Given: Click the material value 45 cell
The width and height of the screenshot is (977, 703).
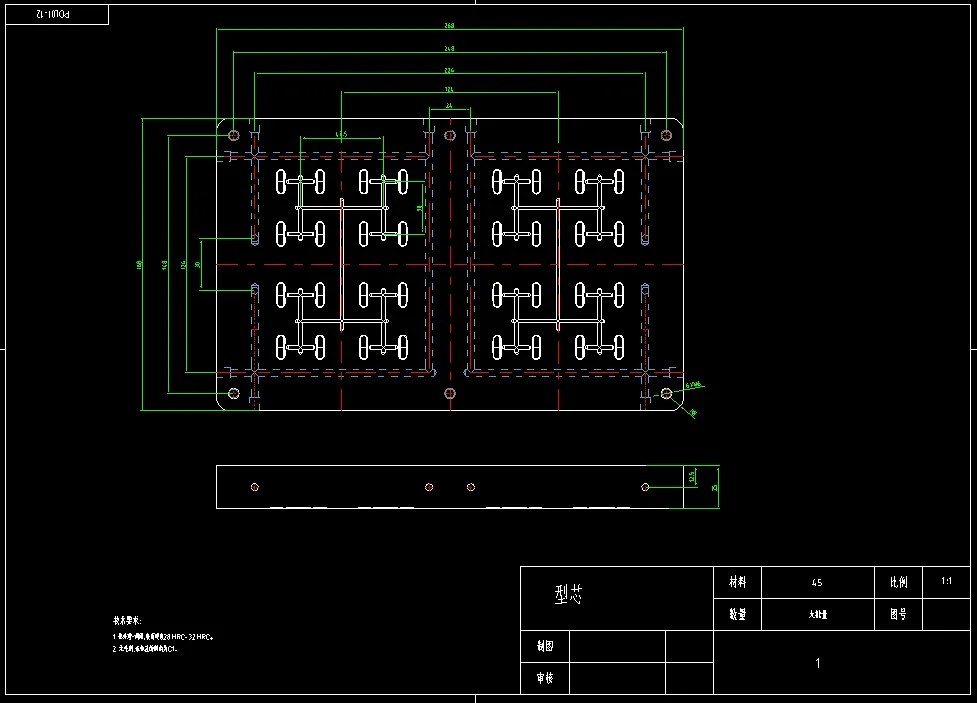Looking at the screenshot, I should (x=817, y=583).
